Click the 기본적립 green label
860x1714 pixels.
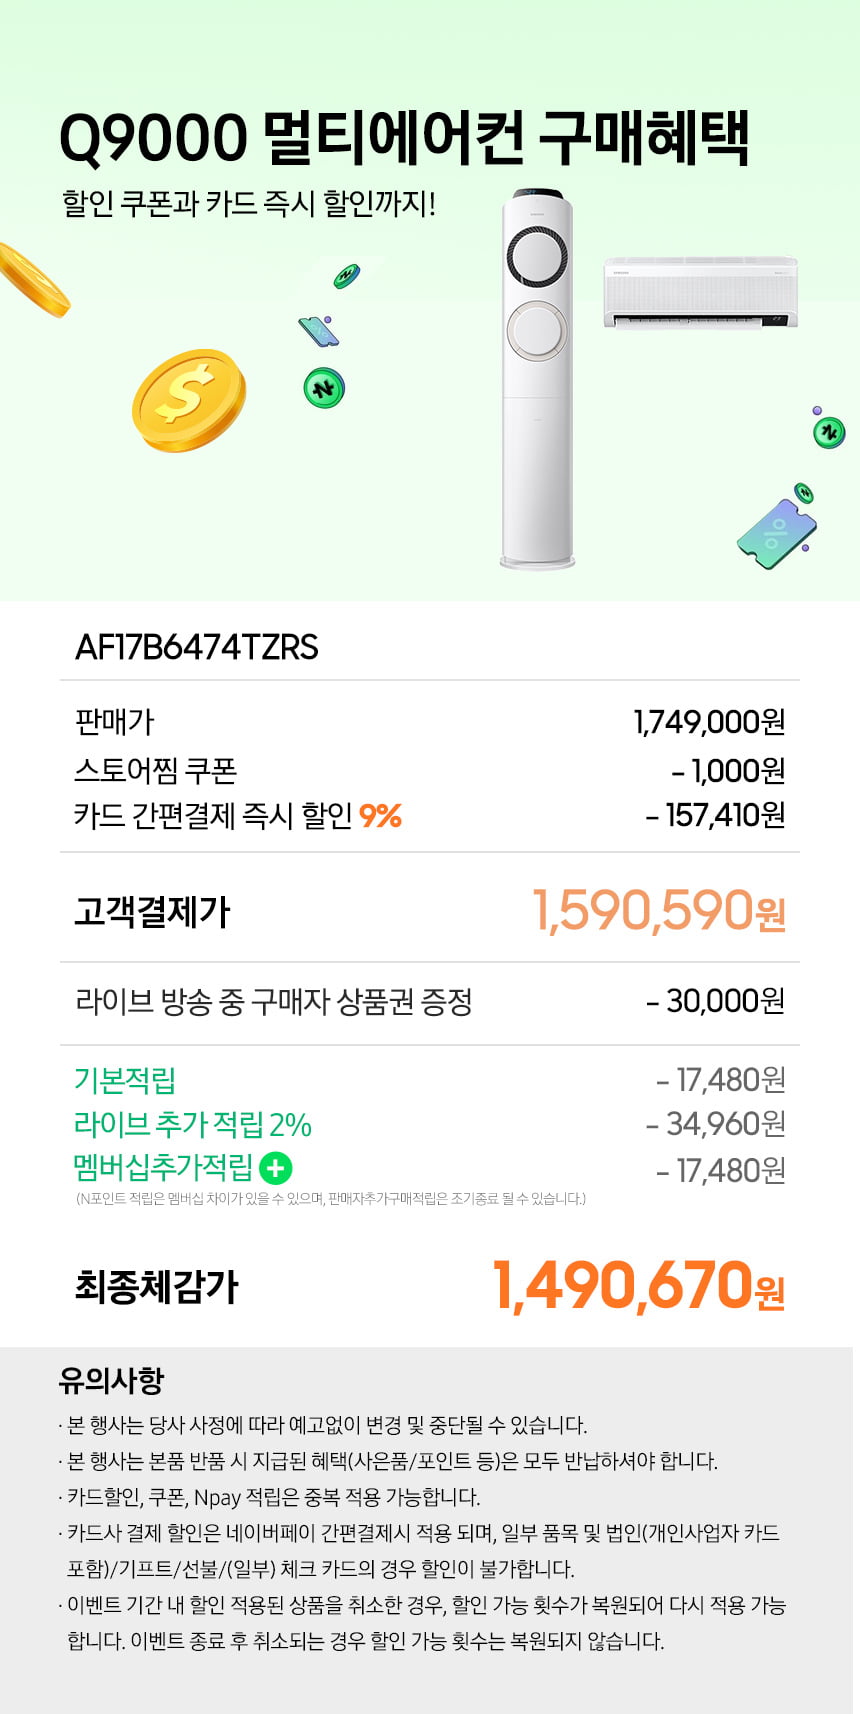point(125,1080)
